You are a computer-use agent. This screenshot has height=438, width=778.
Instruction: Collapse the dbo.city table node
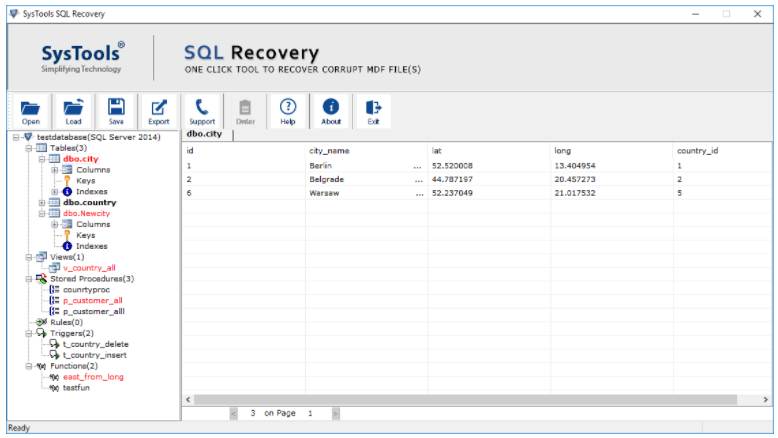(x=42, y=159)
